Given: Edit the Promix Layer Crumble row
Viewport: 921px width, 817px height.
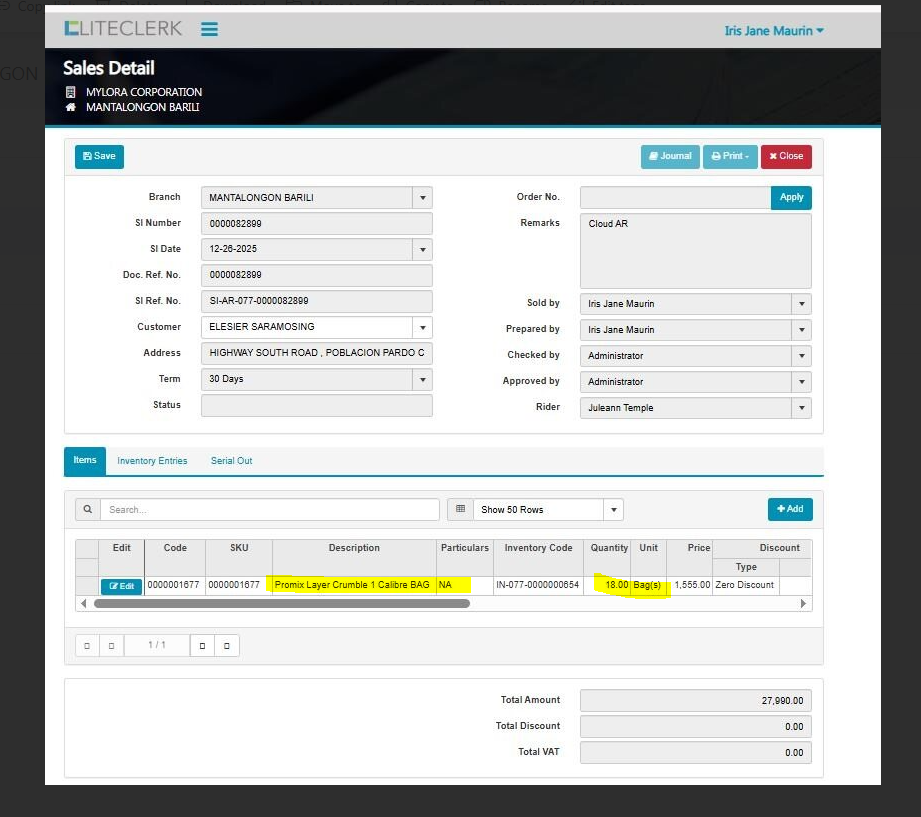Looking at the screenshot, I should point(121,586).
